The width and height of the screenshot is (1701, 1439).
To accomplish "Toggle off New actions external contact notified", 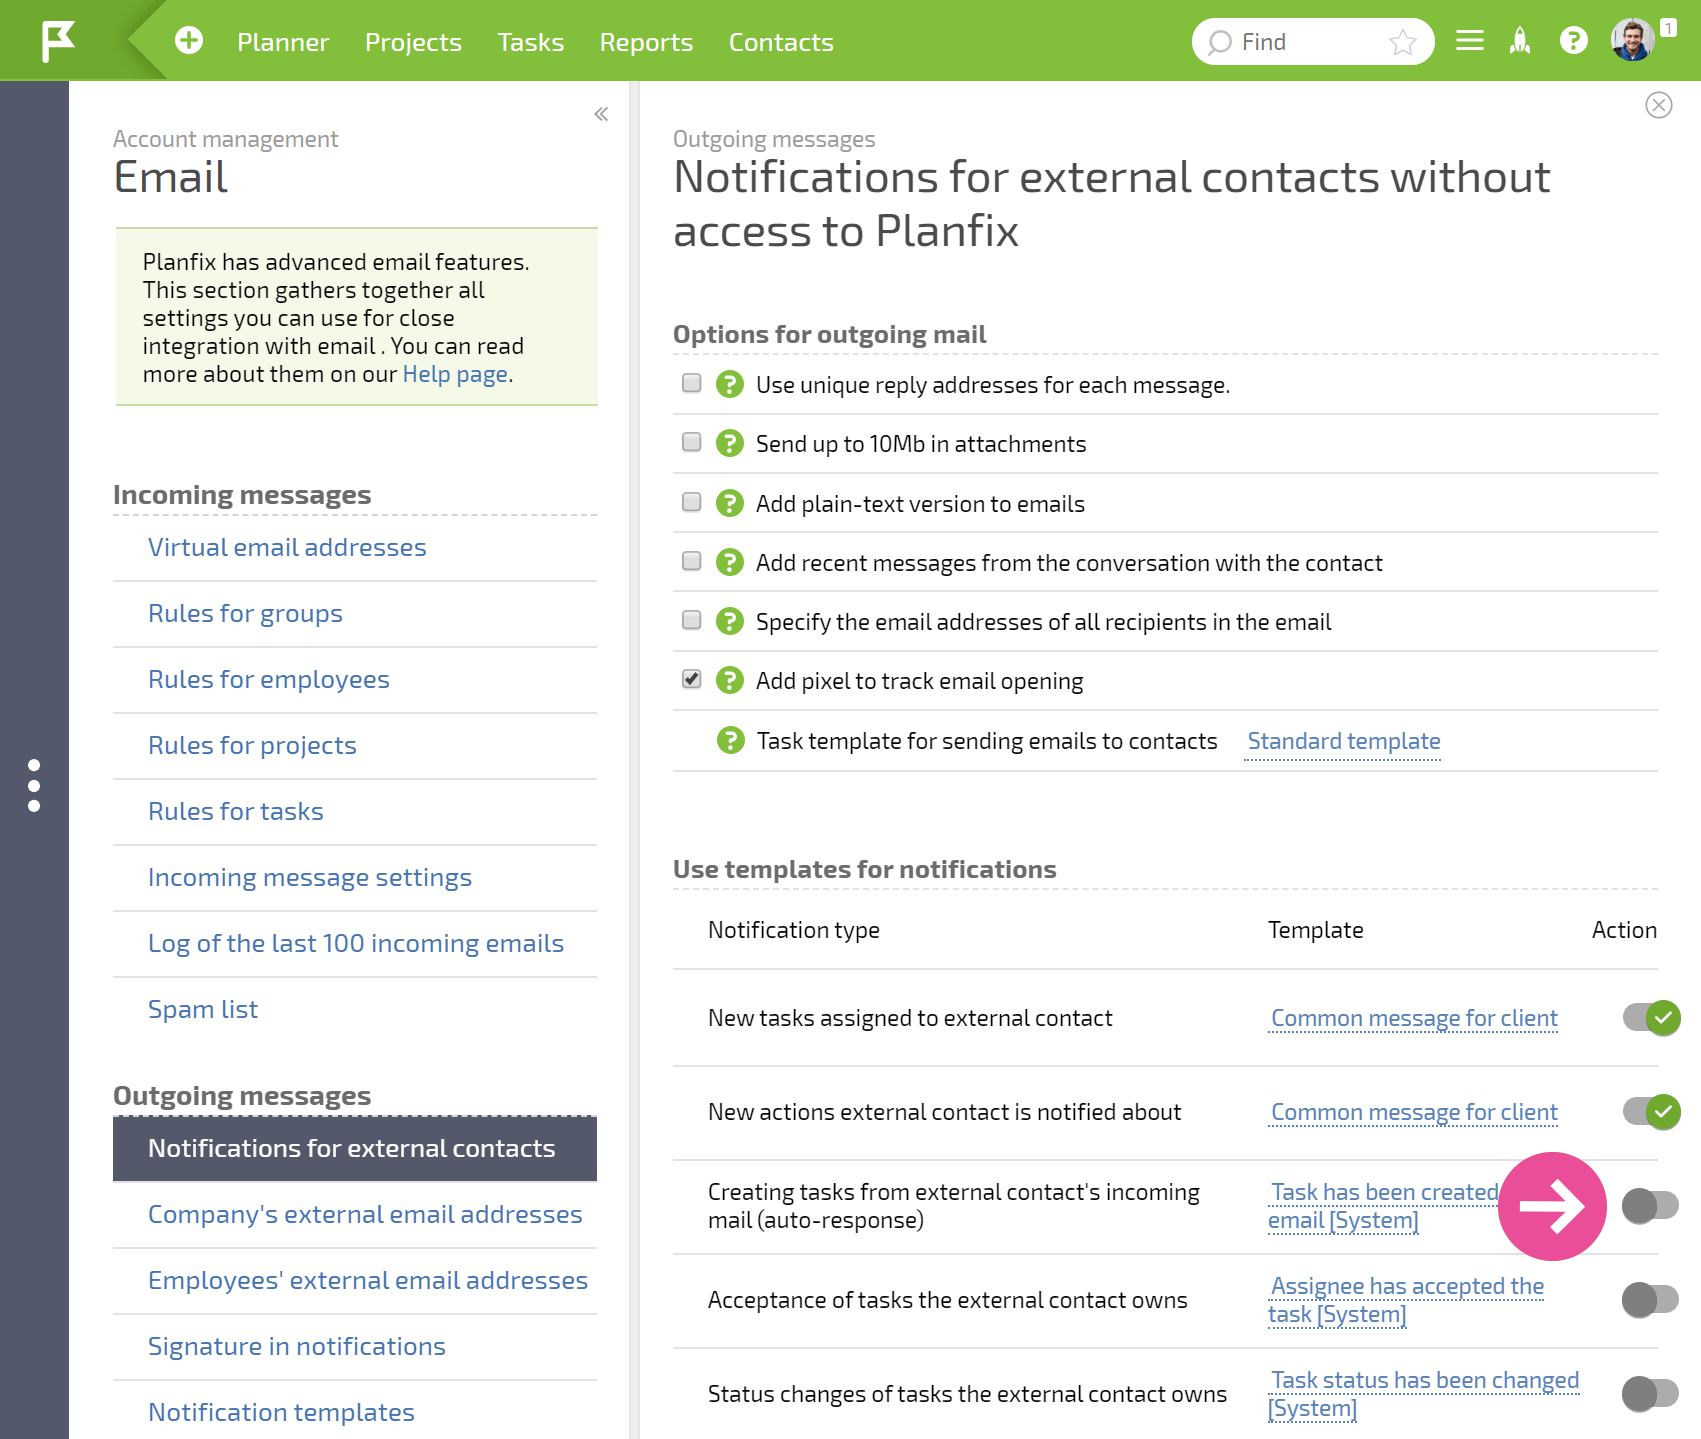I will click(x=1651, y=1112).
